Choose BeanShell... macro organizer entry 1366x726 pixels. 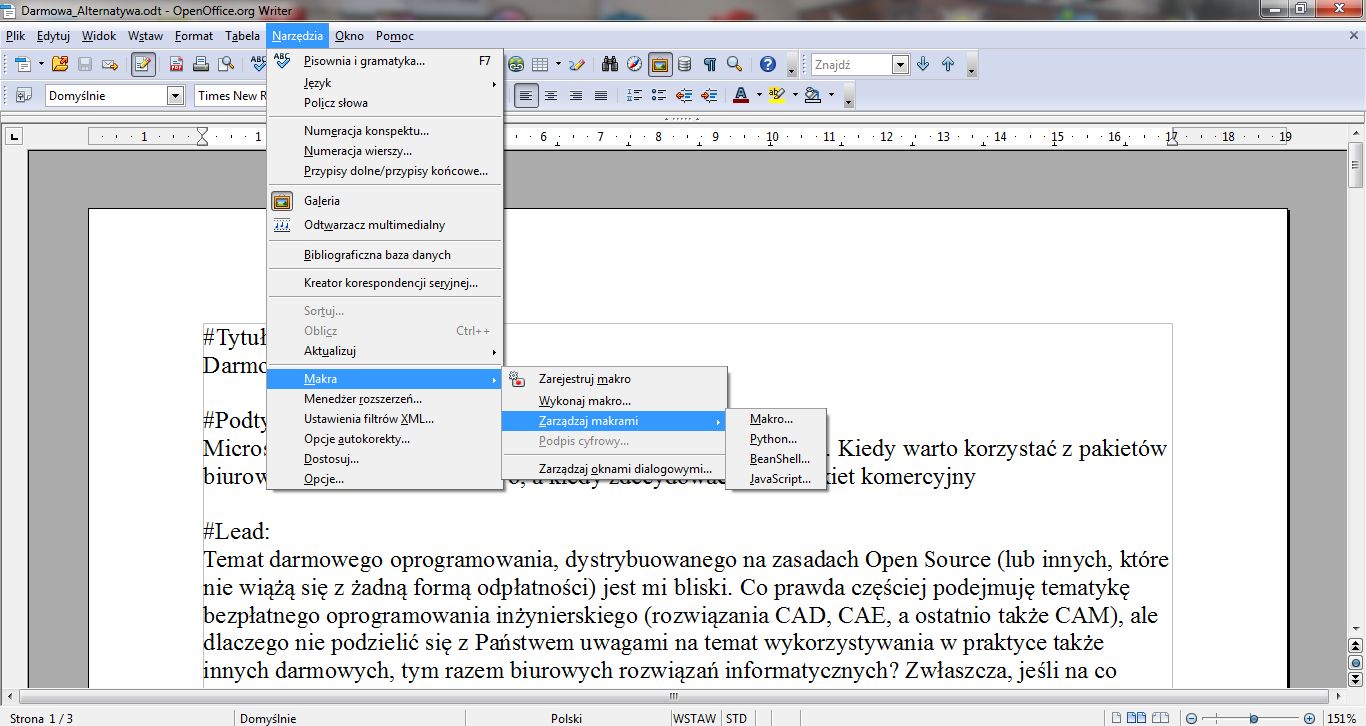pos(776,459)
